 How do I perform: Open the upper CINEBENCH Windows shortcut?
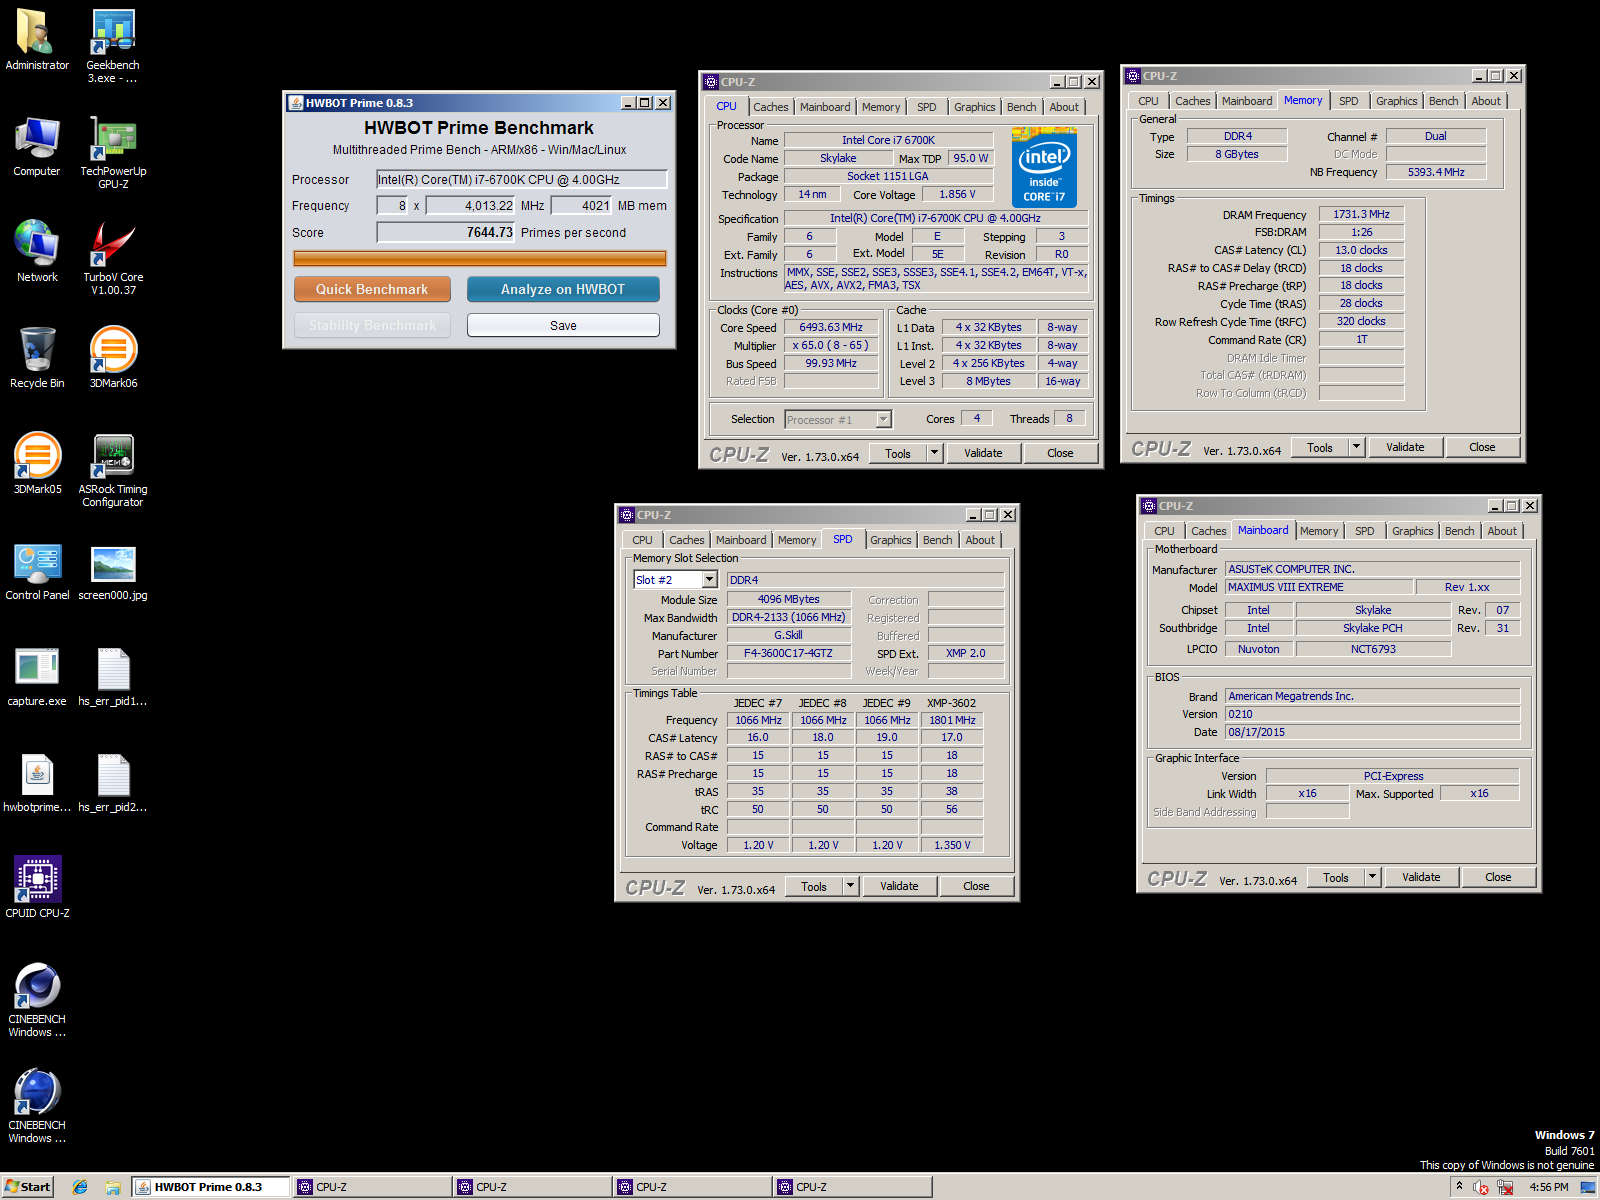coord(37,1000)
